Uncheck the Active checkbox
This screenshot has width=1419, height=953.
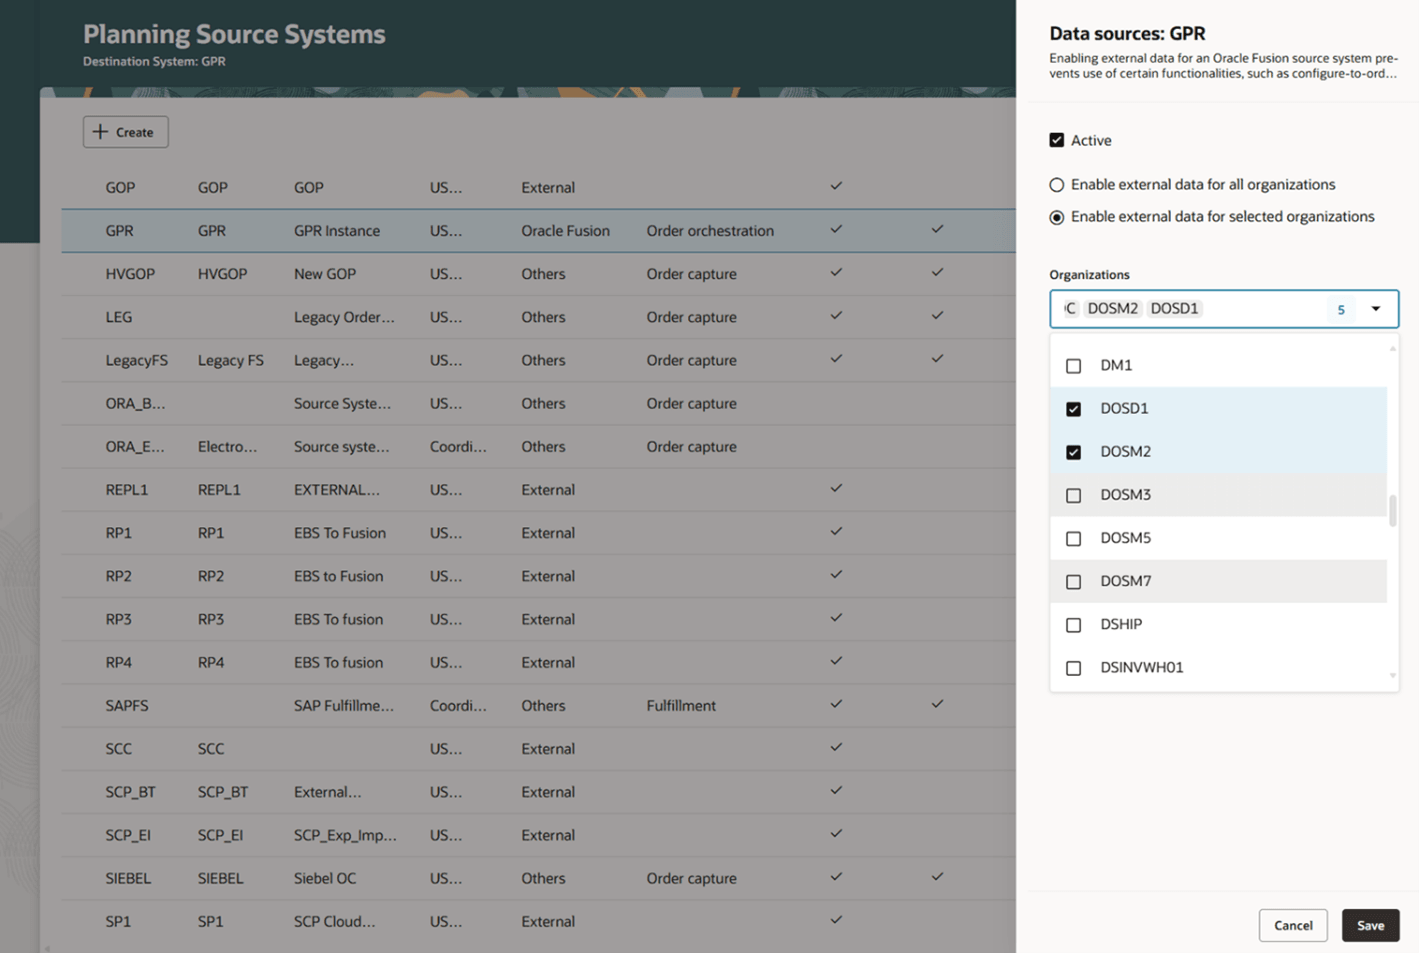(x=1056, y=140)
